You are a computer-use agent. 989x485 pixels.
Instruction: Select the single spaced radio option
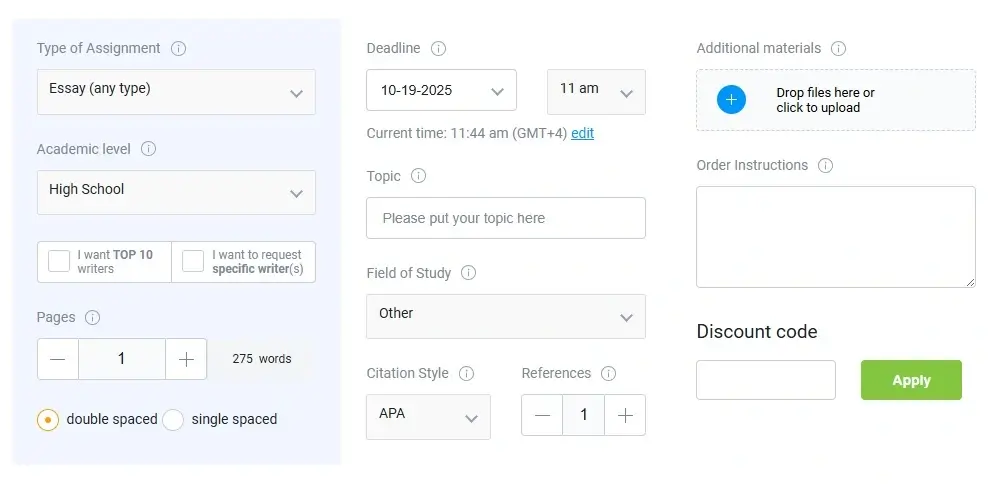(173, 420)
